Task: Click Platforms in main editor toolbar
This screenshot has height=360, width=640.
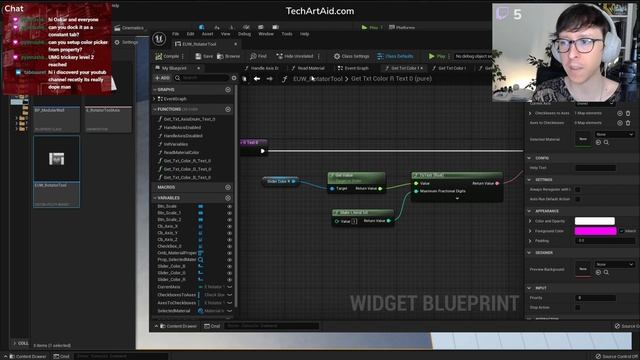Action: coord(402,27)
